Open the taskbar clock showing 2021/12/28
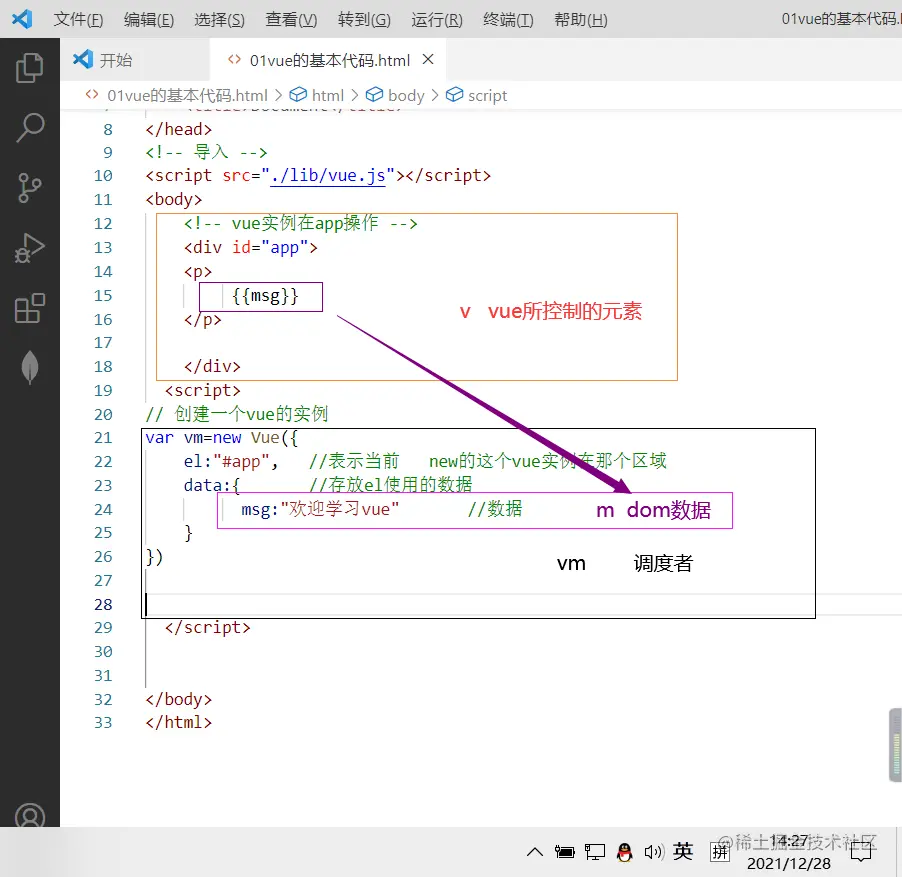902x877 pixels. click(789, 852)
